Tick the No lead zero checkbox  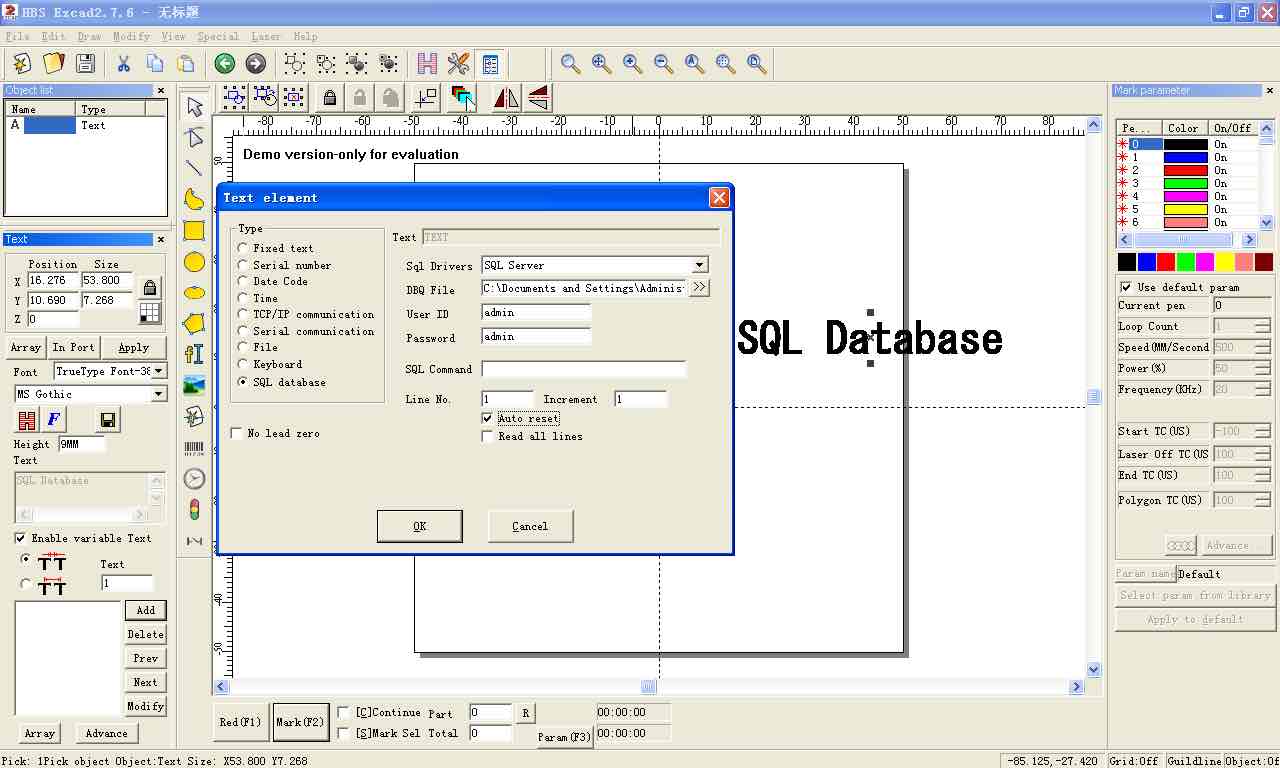point(237,433)
